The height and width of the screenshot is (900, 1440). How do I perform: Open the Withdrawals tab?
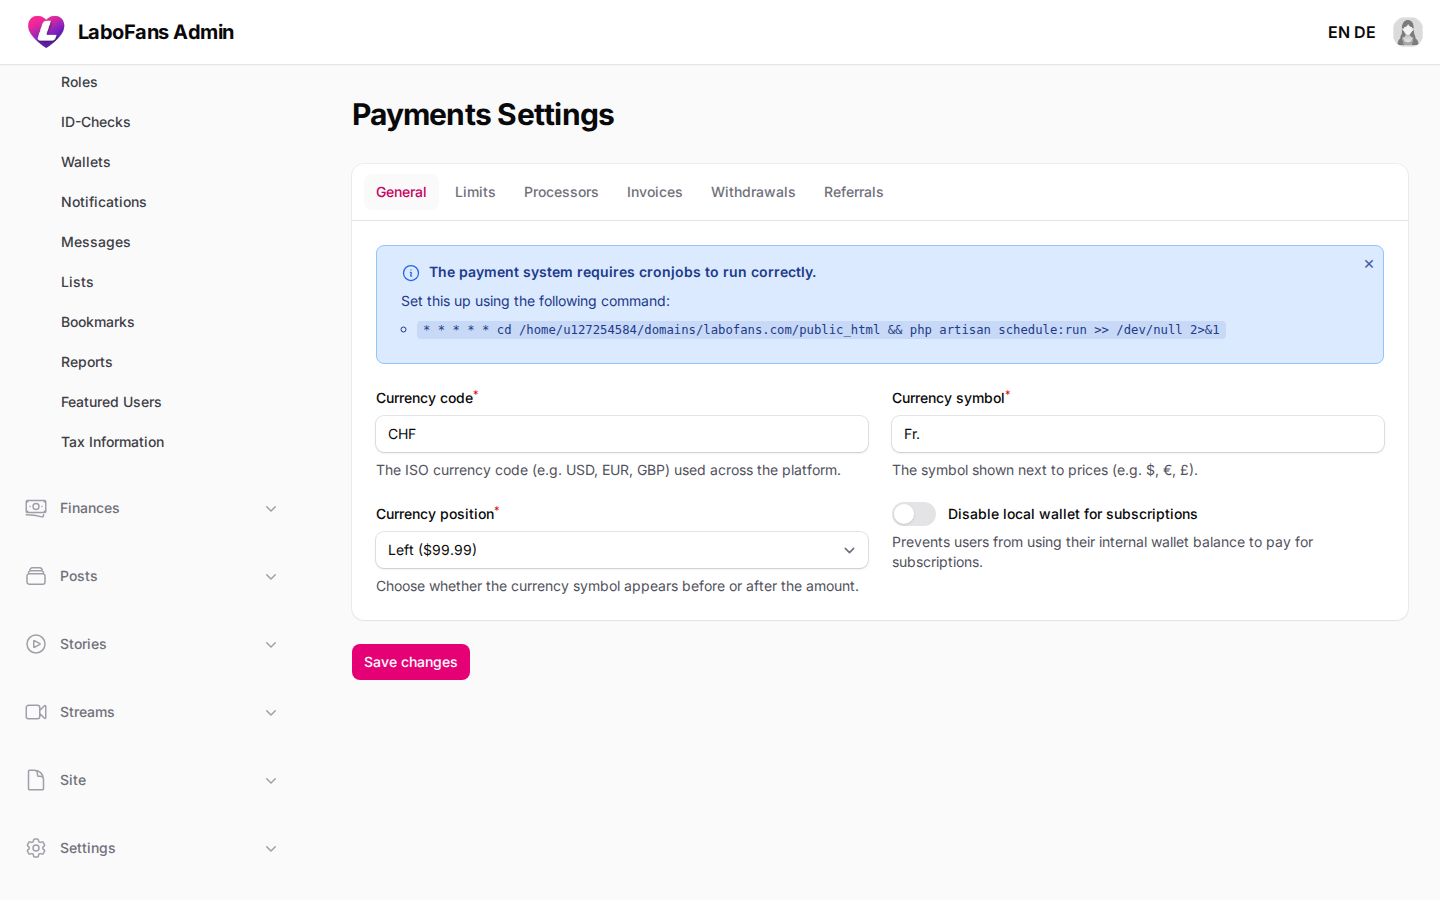tap(753, 192)
